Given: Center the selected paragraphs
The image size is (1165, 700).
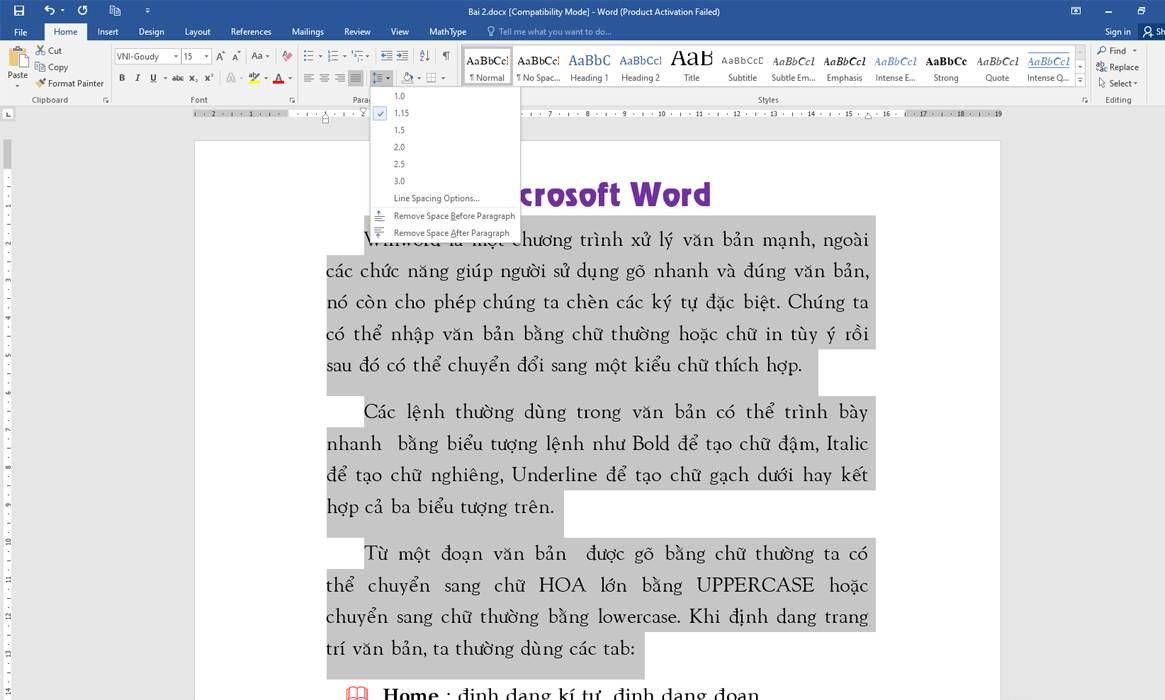Looking at the screenshot, I should click(325, 78).
